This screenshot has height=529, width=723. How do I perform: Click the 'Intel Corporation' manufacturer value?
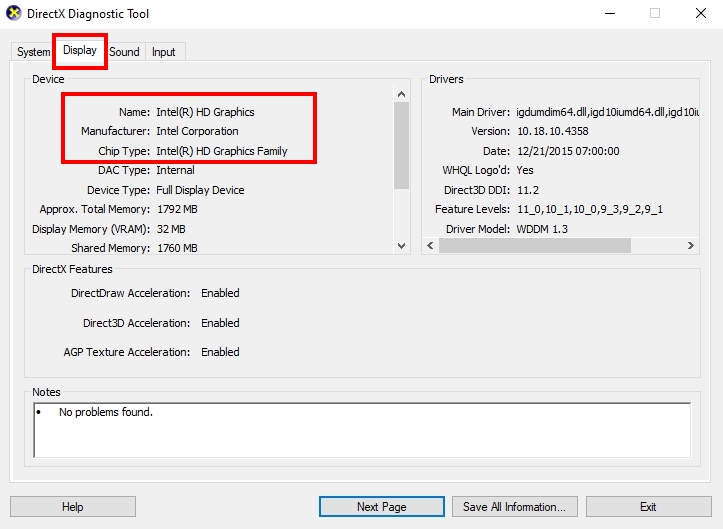[197, 131]
